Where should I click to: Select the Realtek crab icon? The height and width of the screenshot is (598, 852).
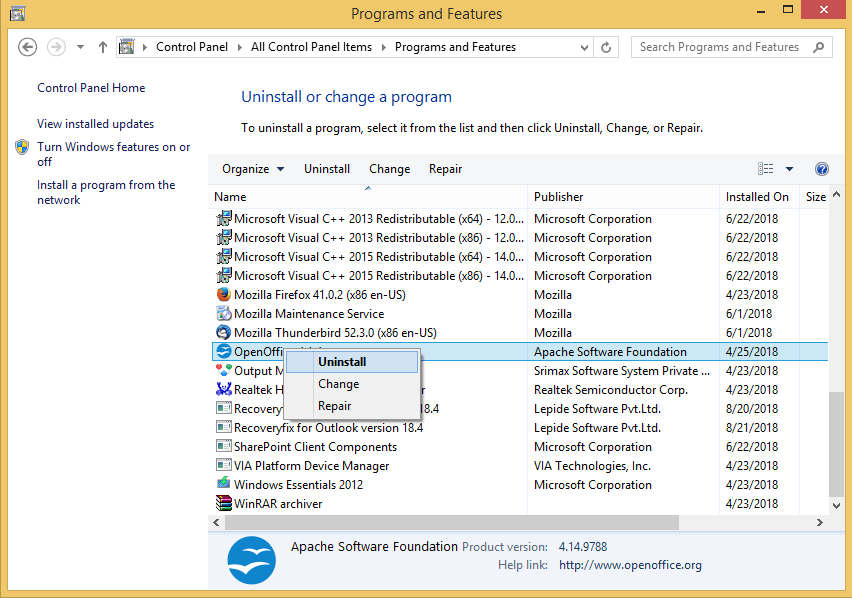coord(223,389)
